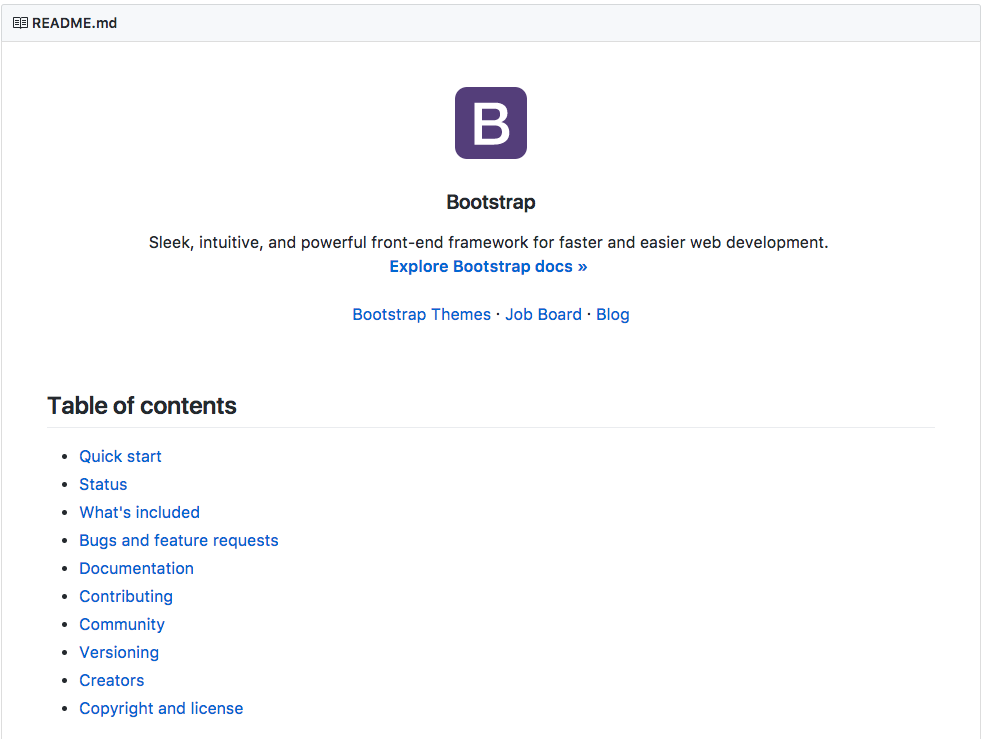Navigate to the Creators section
982x739 pixels.
click(x=112, y=681)
